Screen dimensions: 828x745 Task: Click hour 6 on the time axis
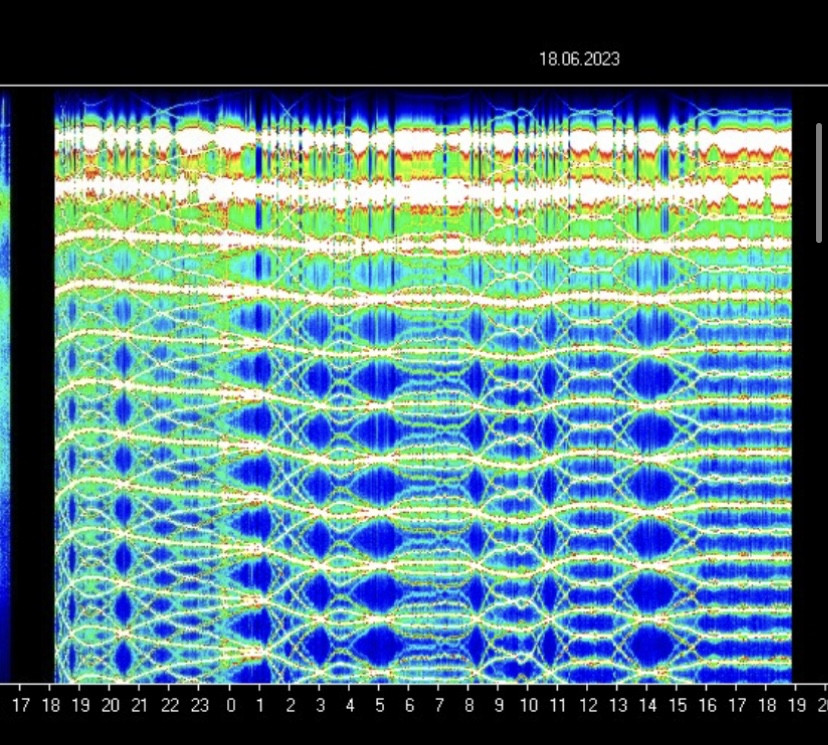(x=409, y=706)
